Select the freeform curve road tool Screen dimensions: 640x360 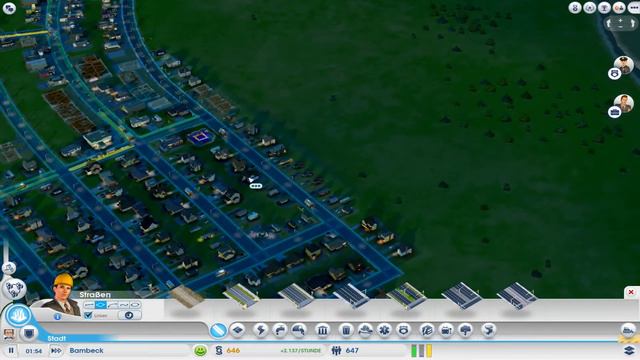pos(124,305)
